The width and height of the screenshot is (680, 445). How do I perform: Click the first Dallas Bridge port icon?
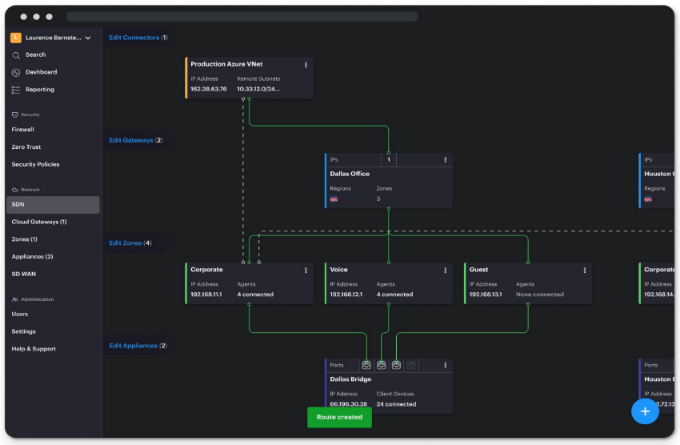point(366,365)
